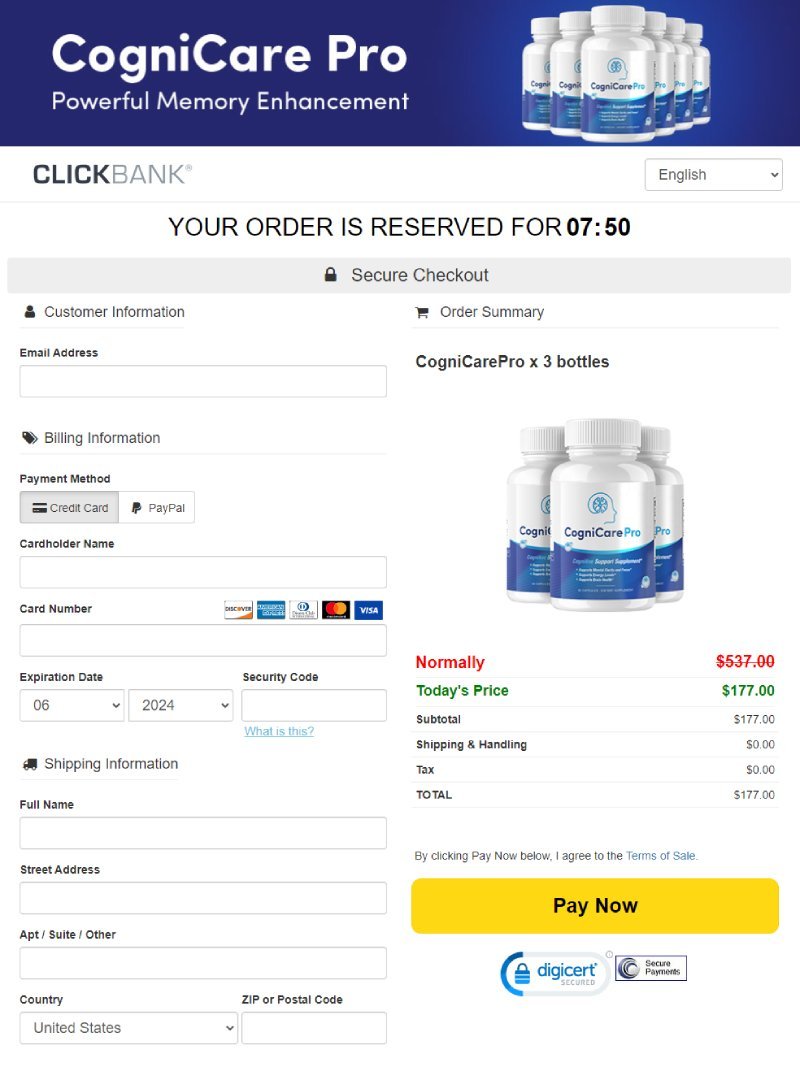The height and width of the screenshot is (1067, 800).
Task: Click the CogniCarePro three bottles image
Action: click(x=595, y=514)
